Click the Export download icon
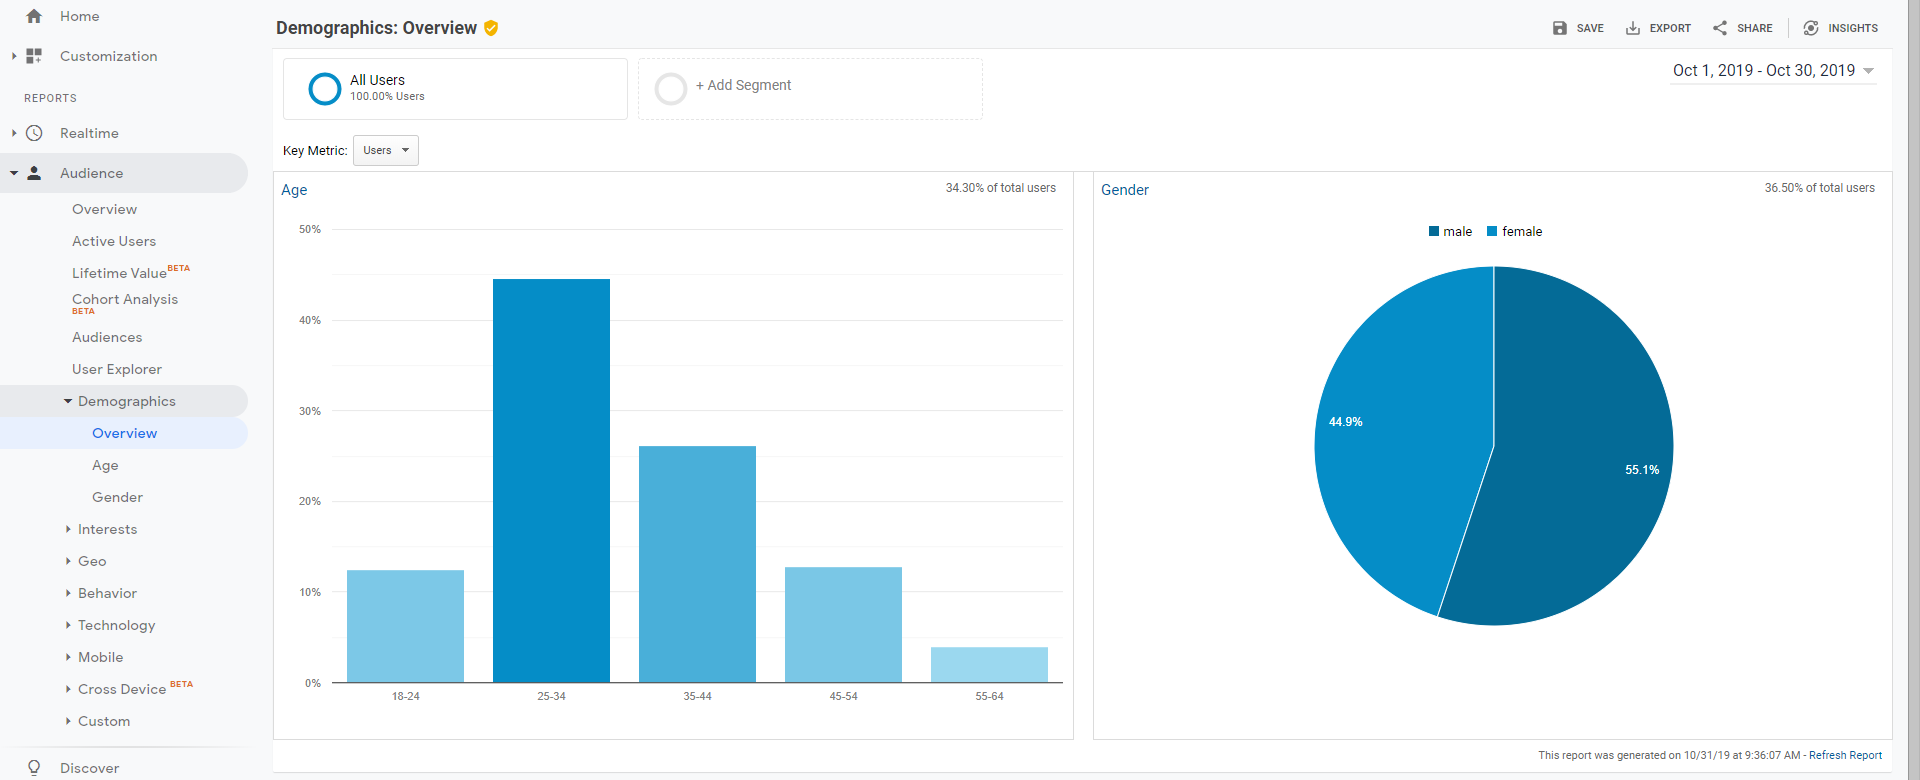This screenshot has height=780, width=1920. coord(1633,28)
